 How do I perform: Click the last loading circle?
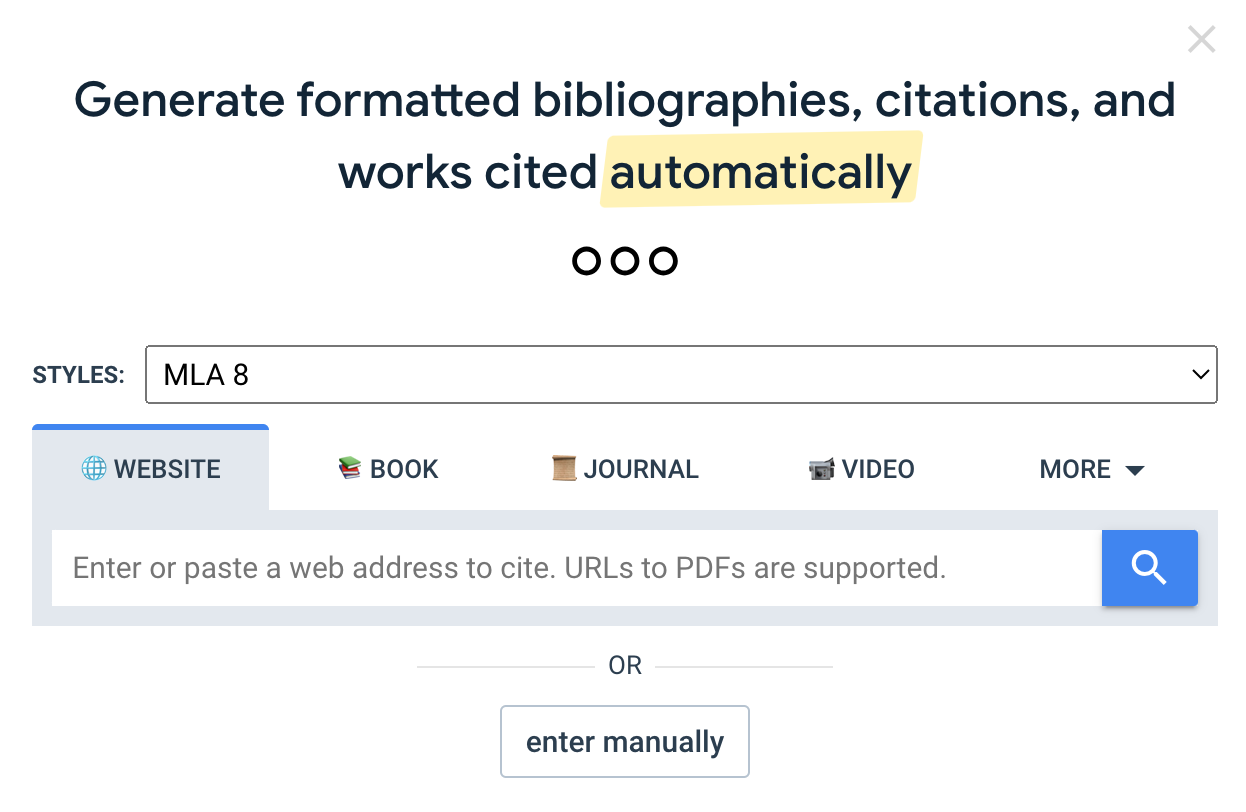point(663,261)
